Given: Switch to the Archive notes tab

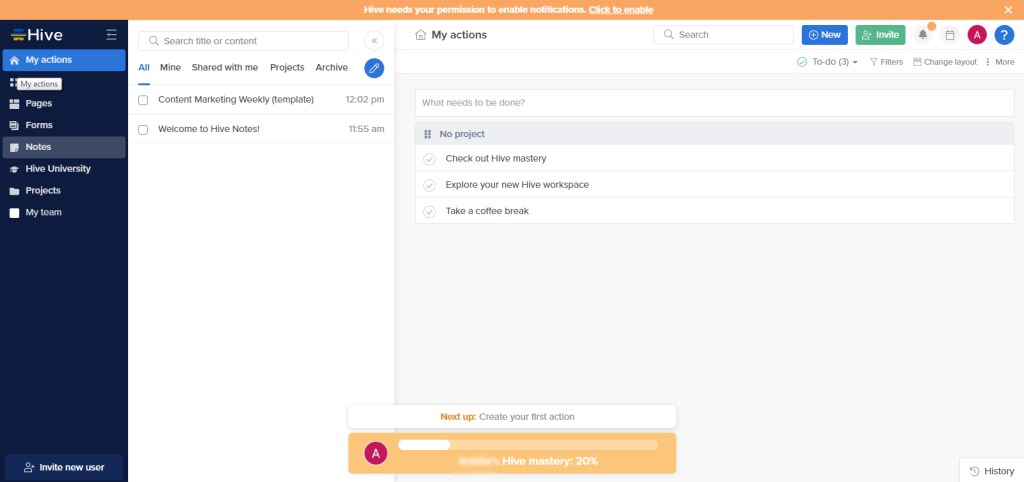Looking at the screenshot, I should pyautogui.click(x=332, y=67).
